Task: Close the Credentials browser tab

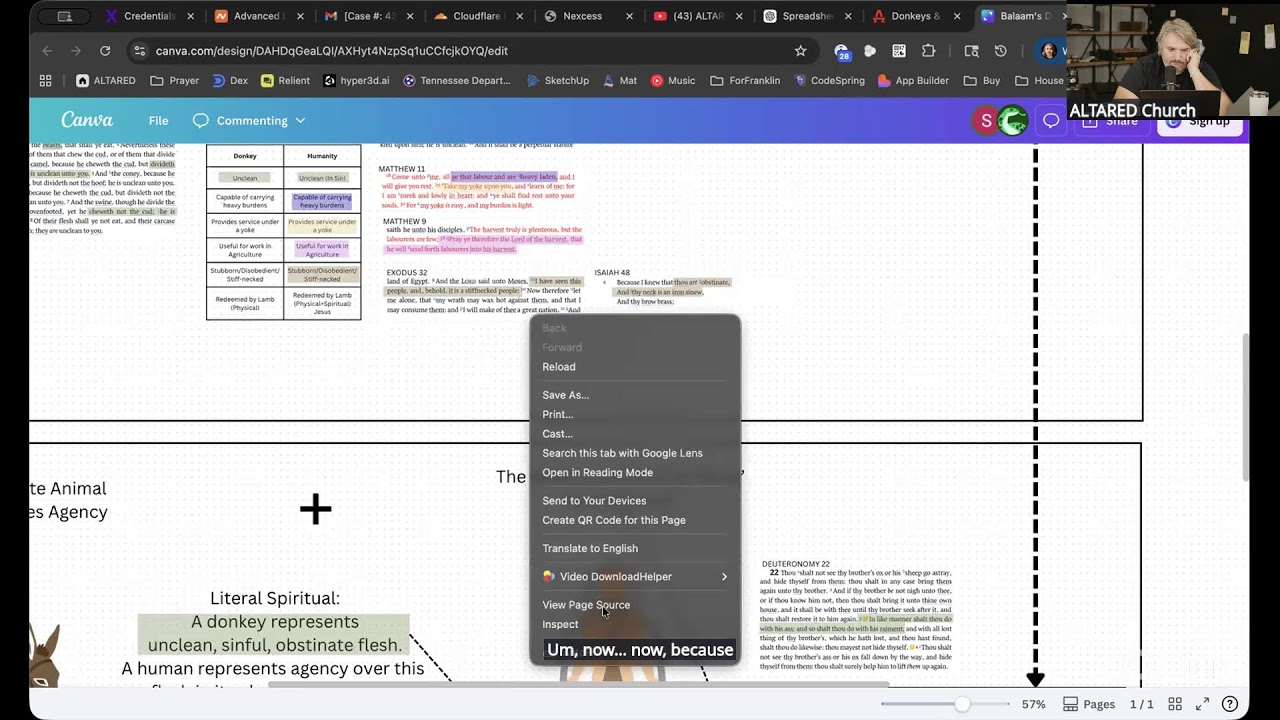Action: pyautogui.click(x=190, y=16)
